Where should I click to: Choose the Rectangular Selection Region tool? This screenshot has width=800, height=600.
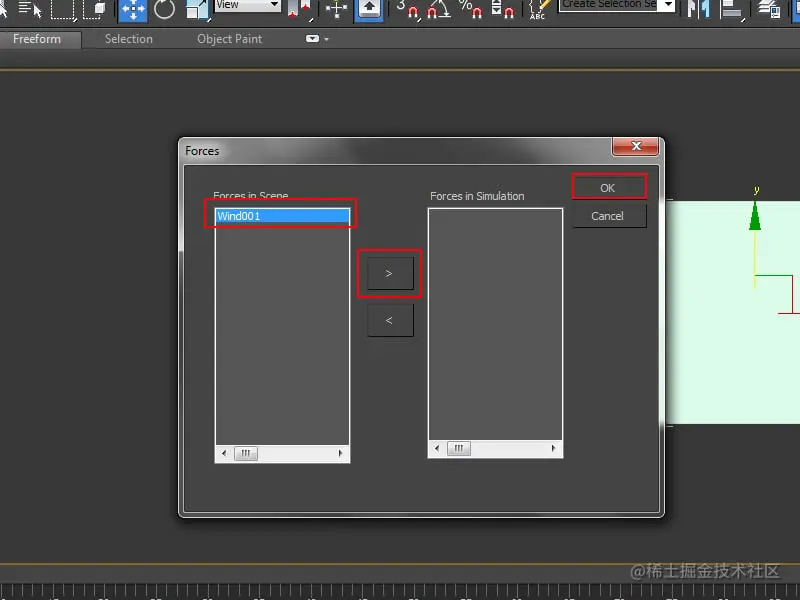63,9
